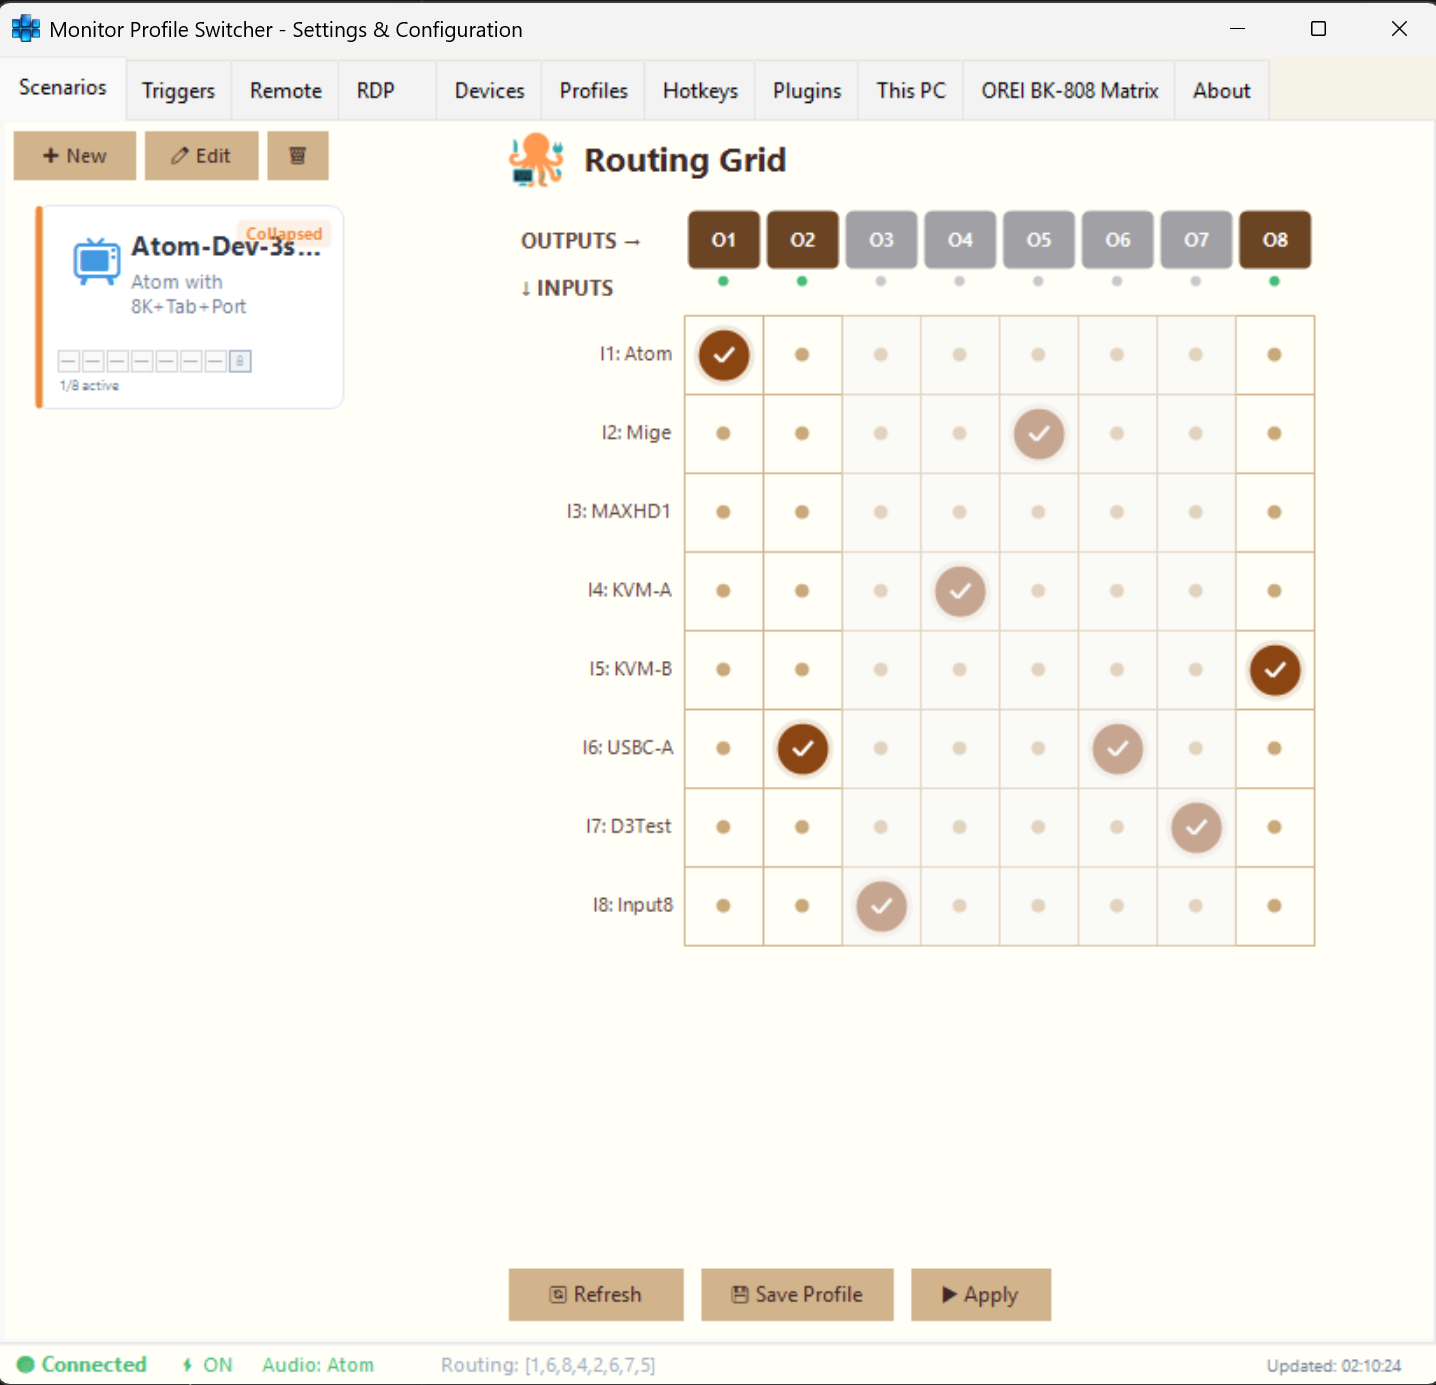
Task: Click the Apply button
Action: (981, 1294)
